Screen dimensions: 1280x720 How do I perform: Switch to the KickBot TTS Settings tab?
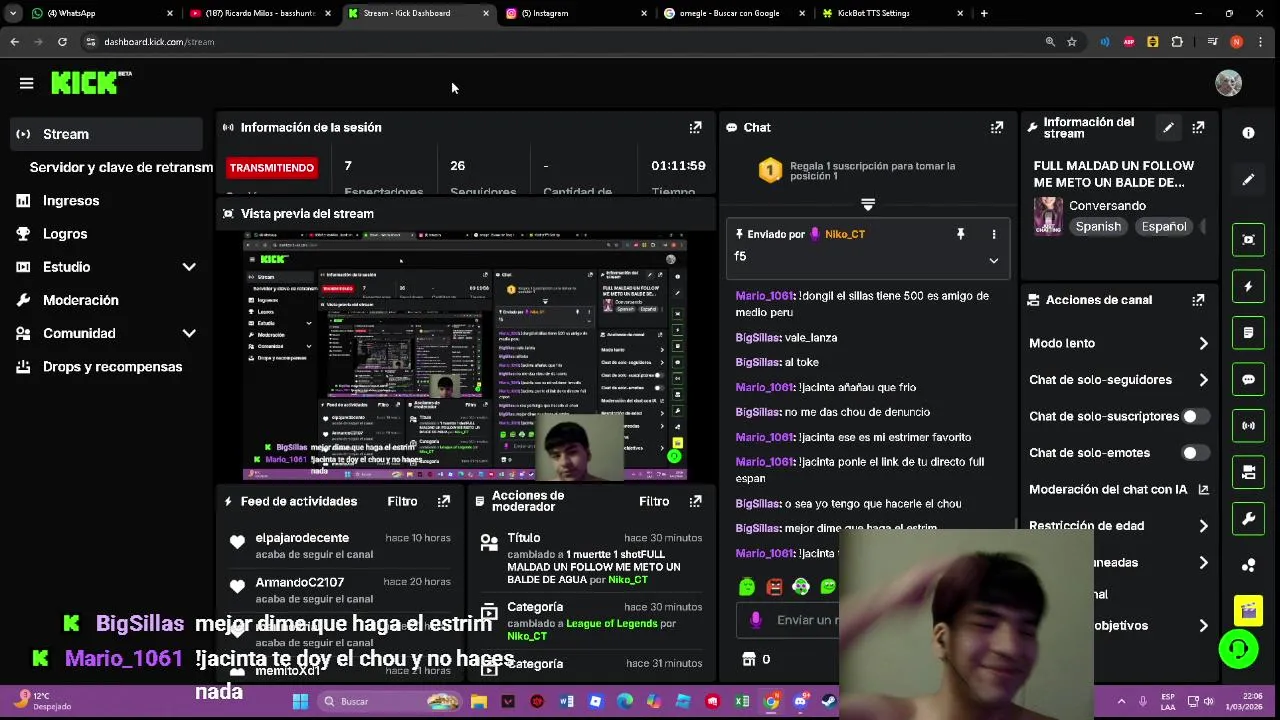(892, 13)
